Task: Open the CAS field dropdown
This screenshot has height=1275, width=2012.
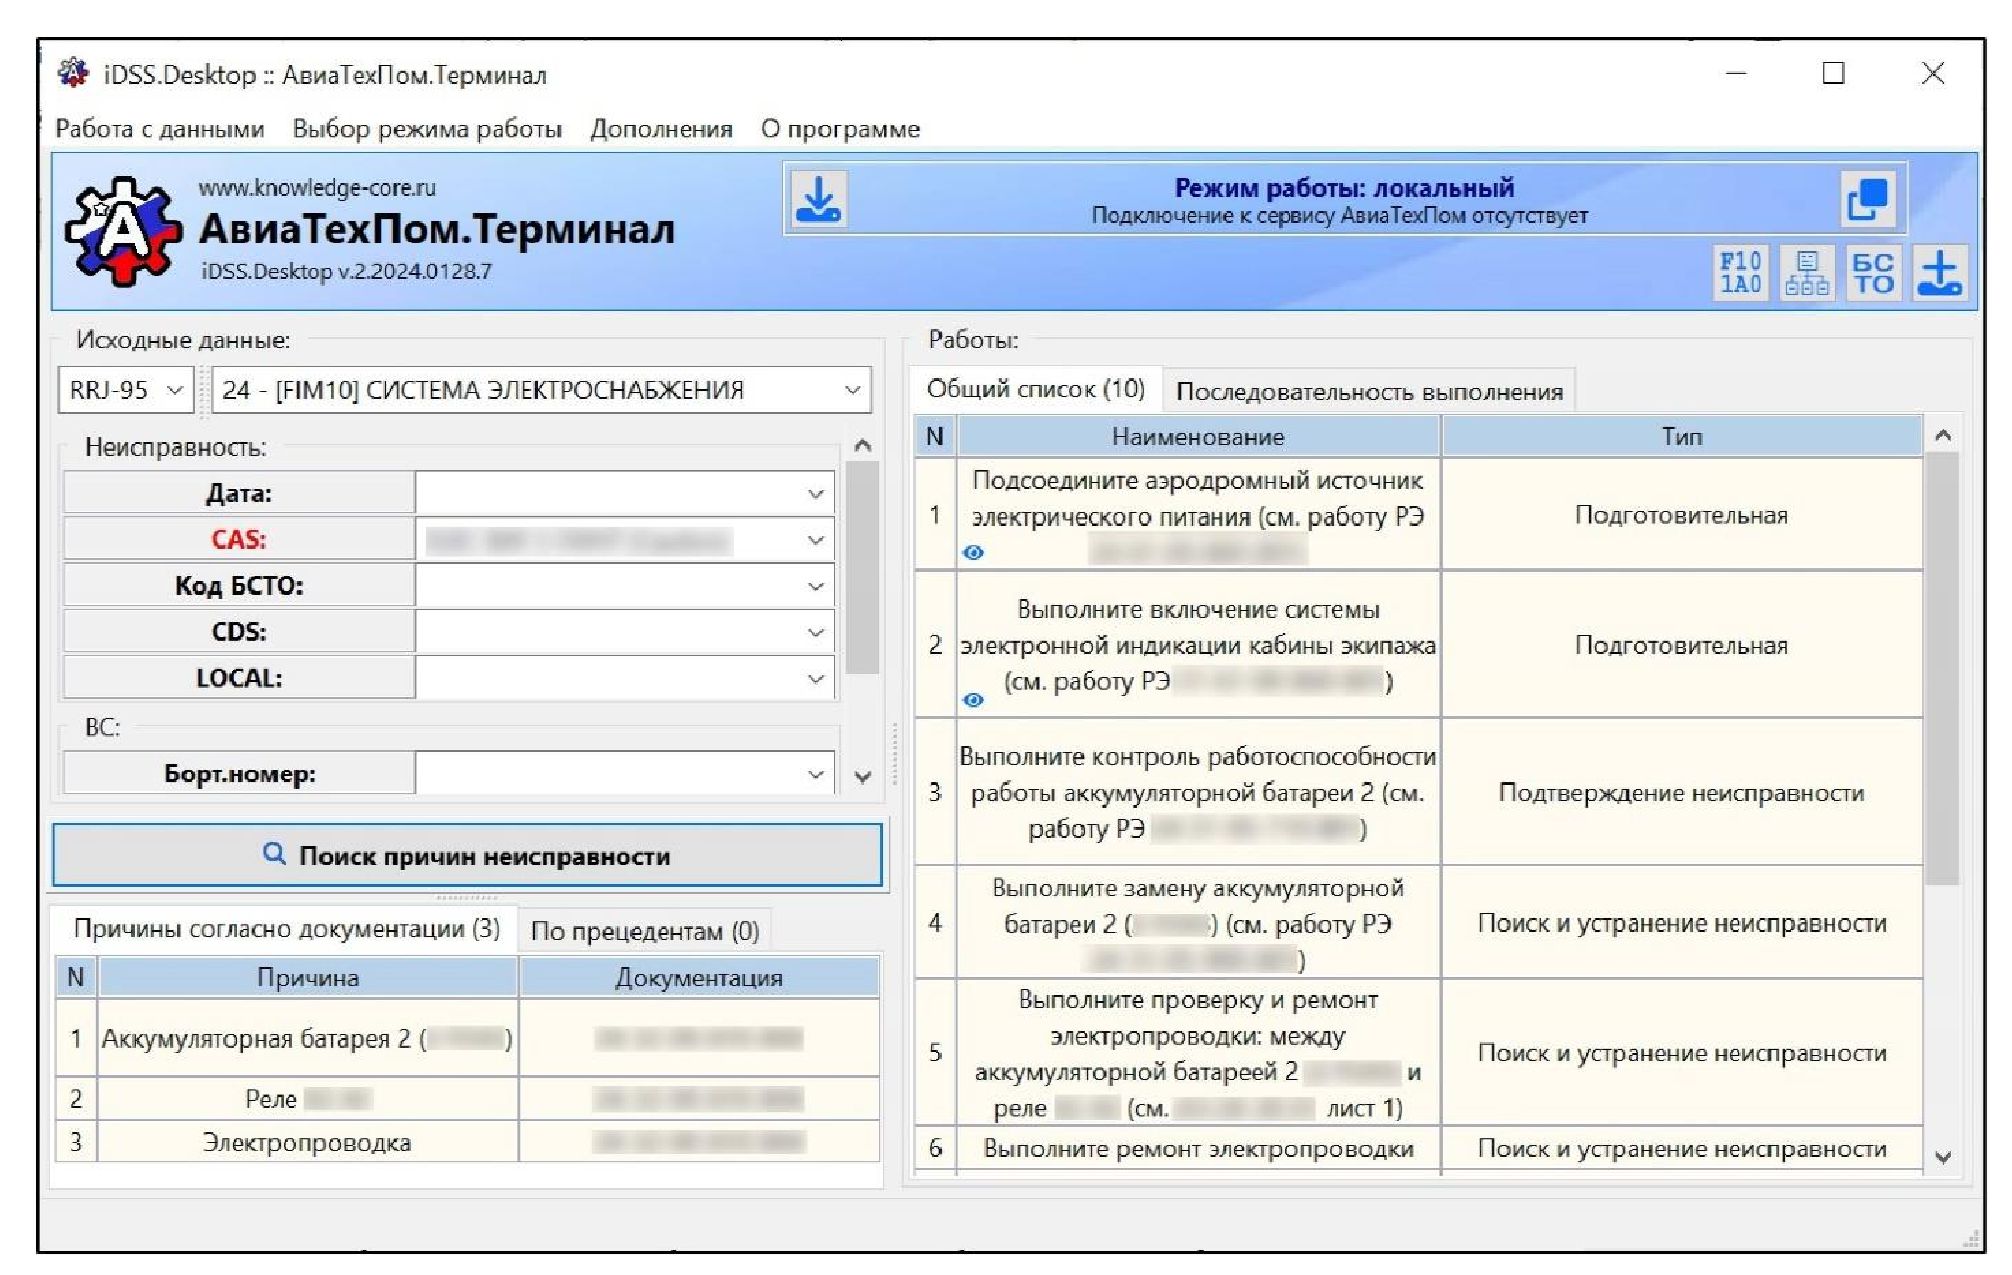Action: click(815, 541)
